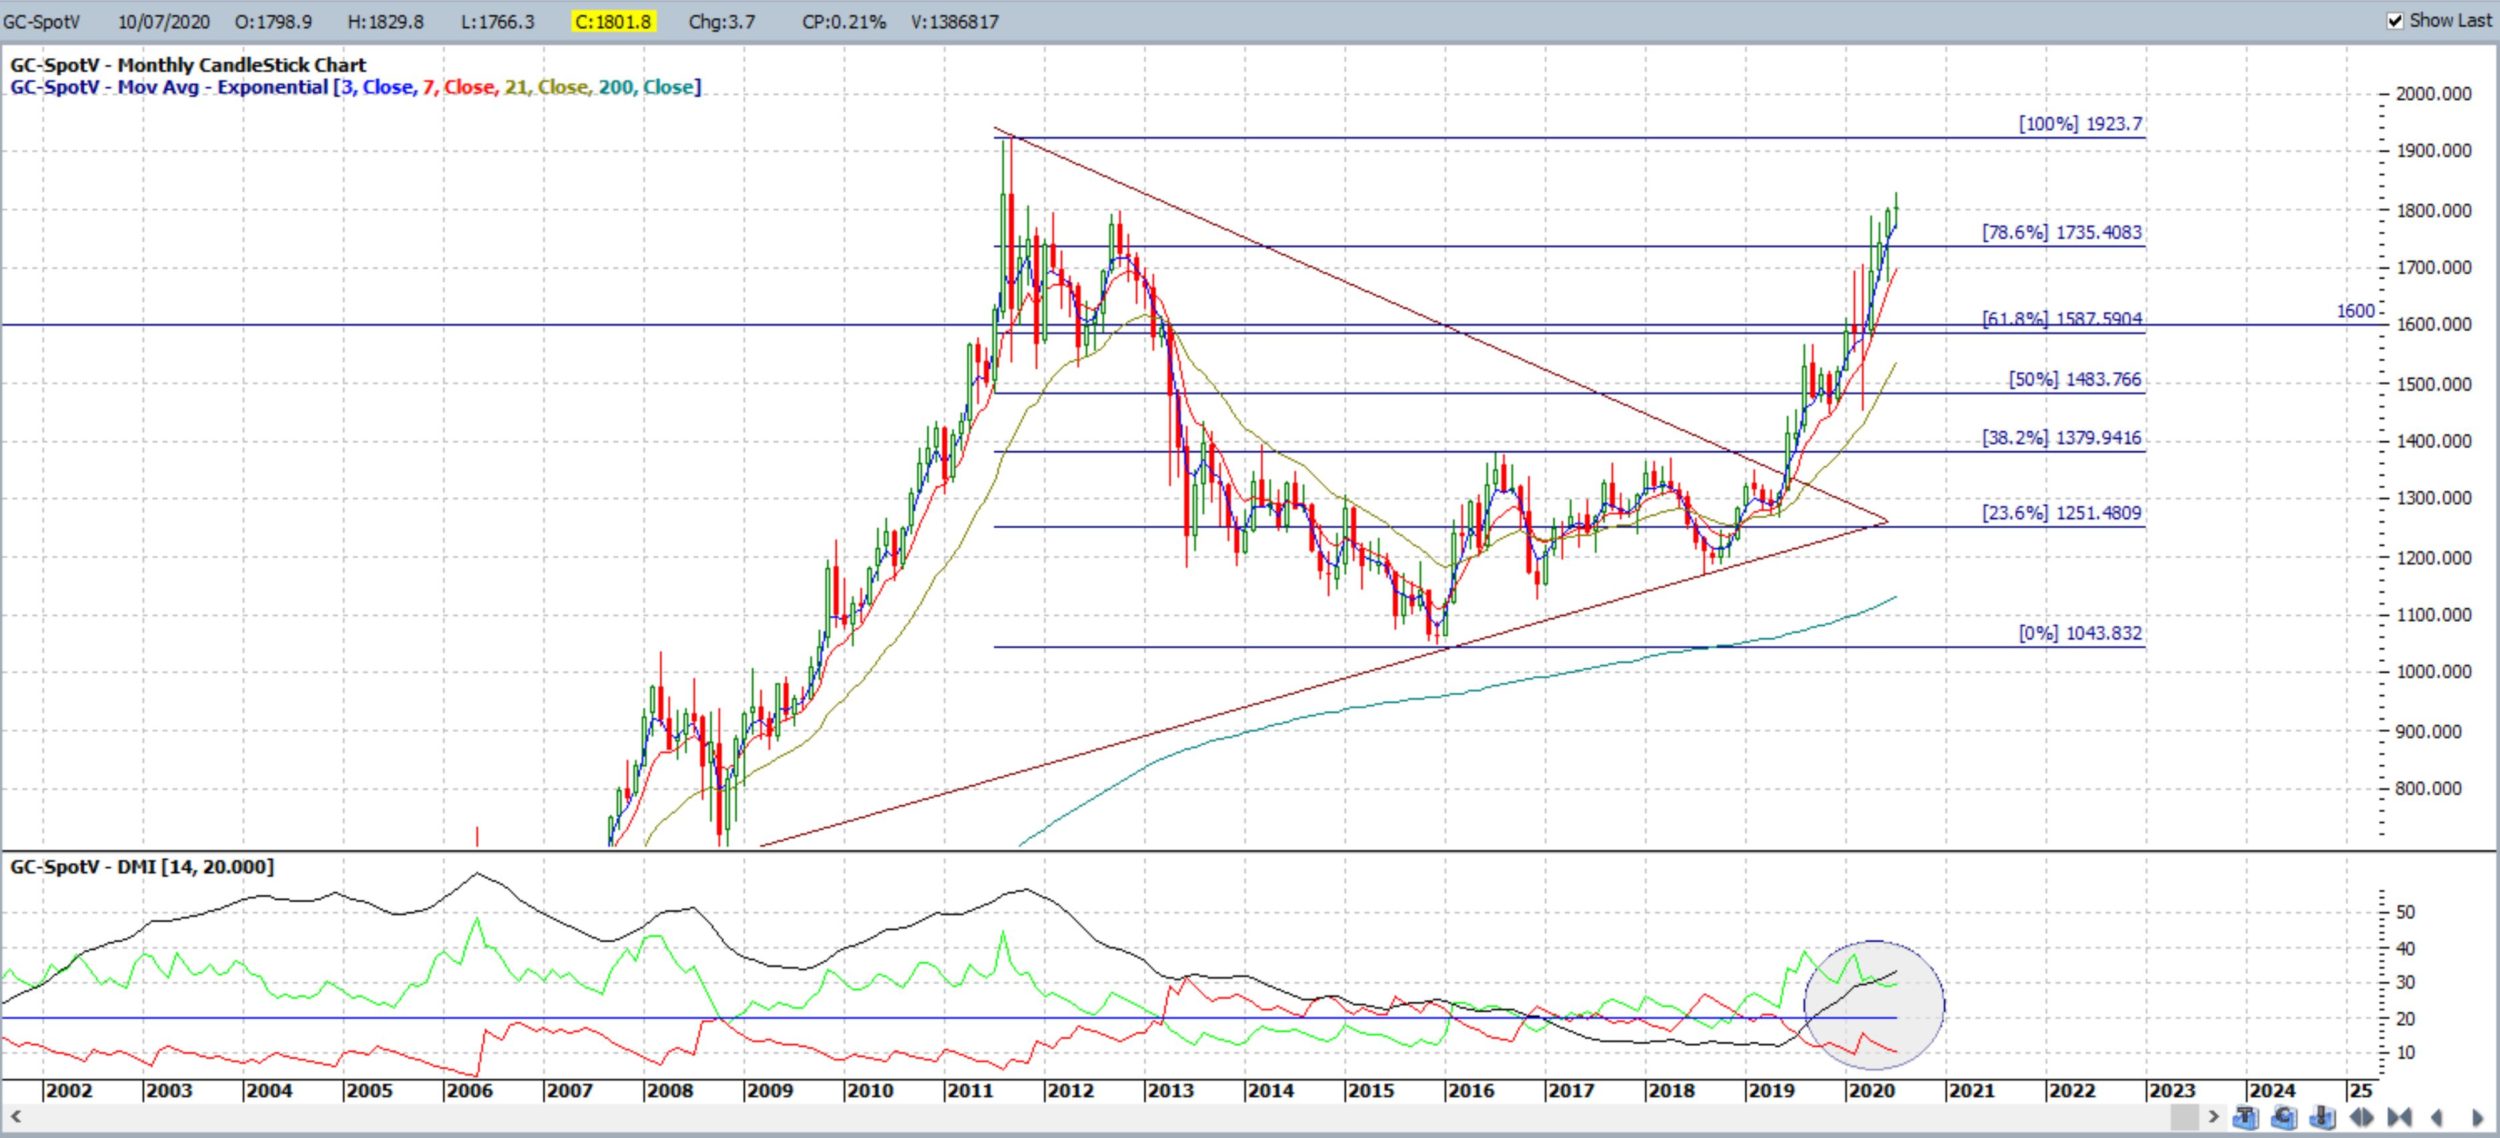2500x1138 pixels.
Task: Click the 2011 year marker on time axis
Action: tap(969, 1091)
